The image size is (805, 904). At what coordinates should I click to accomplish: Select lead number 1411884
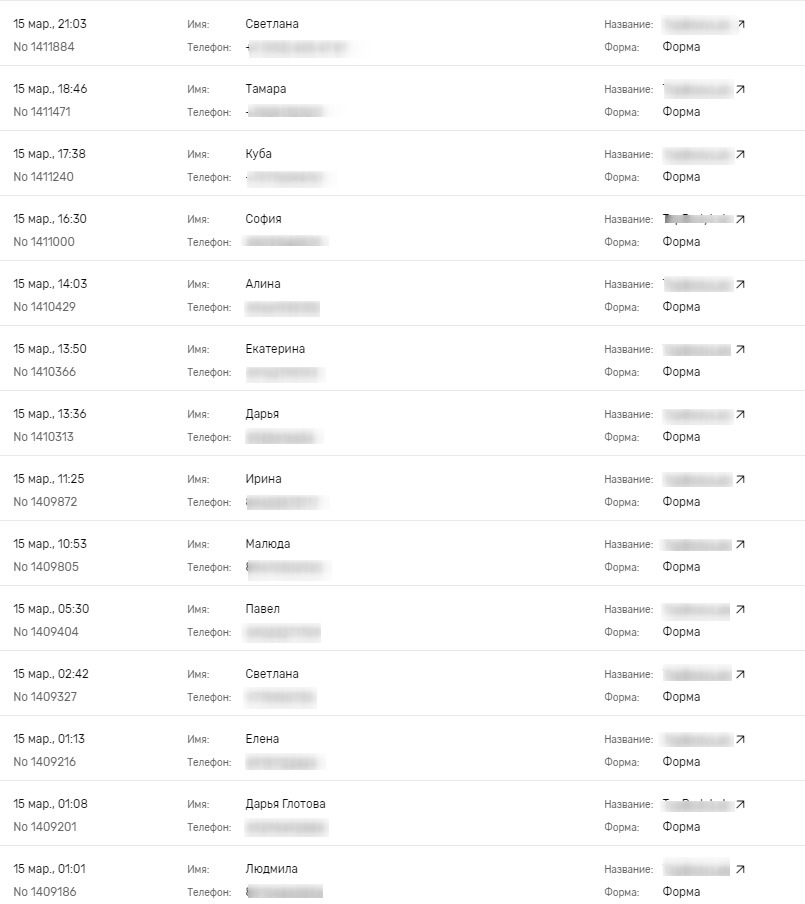(44, 47)
